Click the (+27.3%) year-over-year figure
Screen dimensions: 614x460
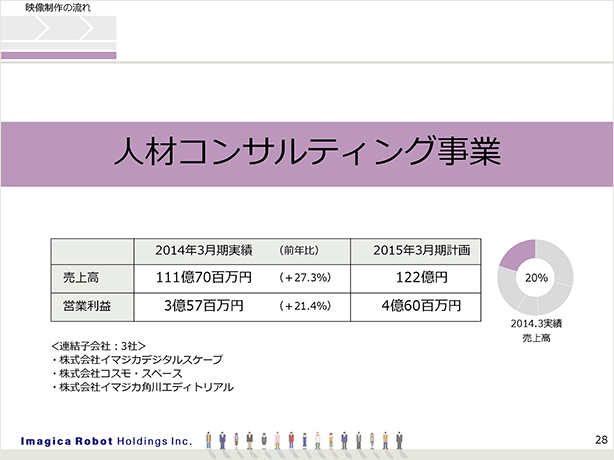click(x=305, y=277)
